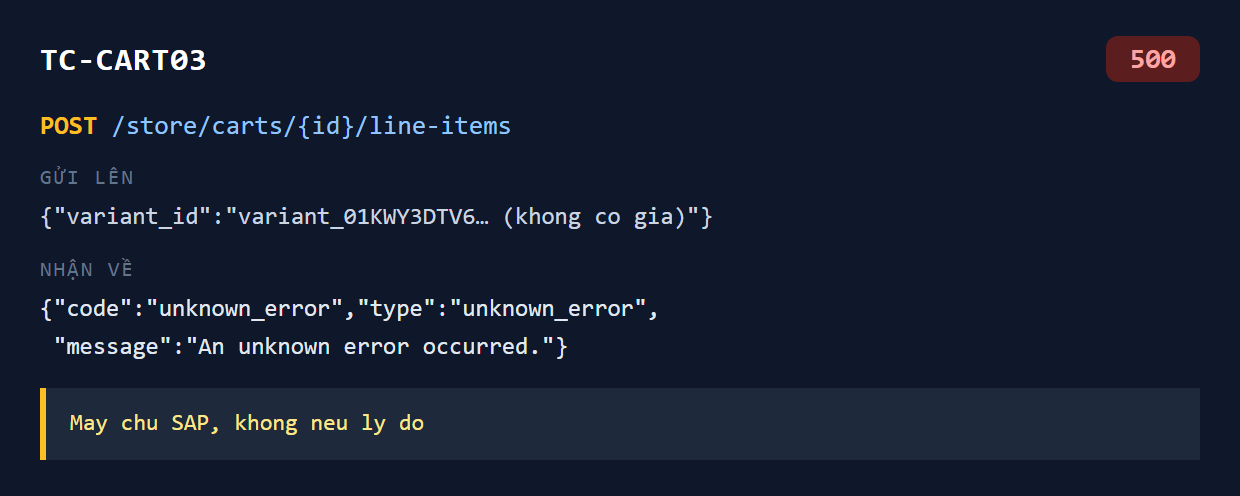Select the first "unknown_error" code value
The image size is (1240, 496).
[x=242, y=309]
